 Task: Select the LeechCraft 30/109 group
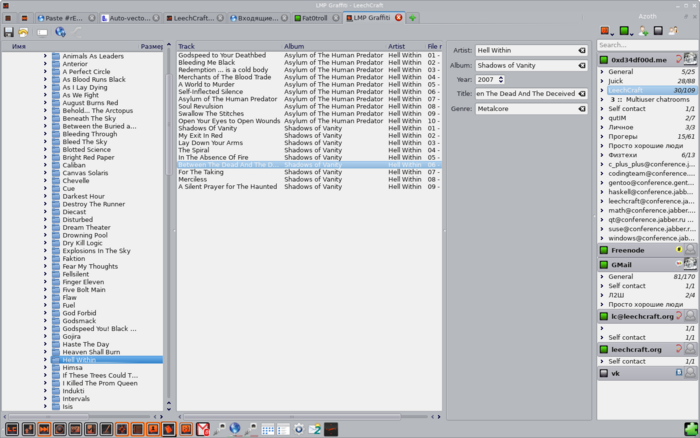tap(647, 90)
